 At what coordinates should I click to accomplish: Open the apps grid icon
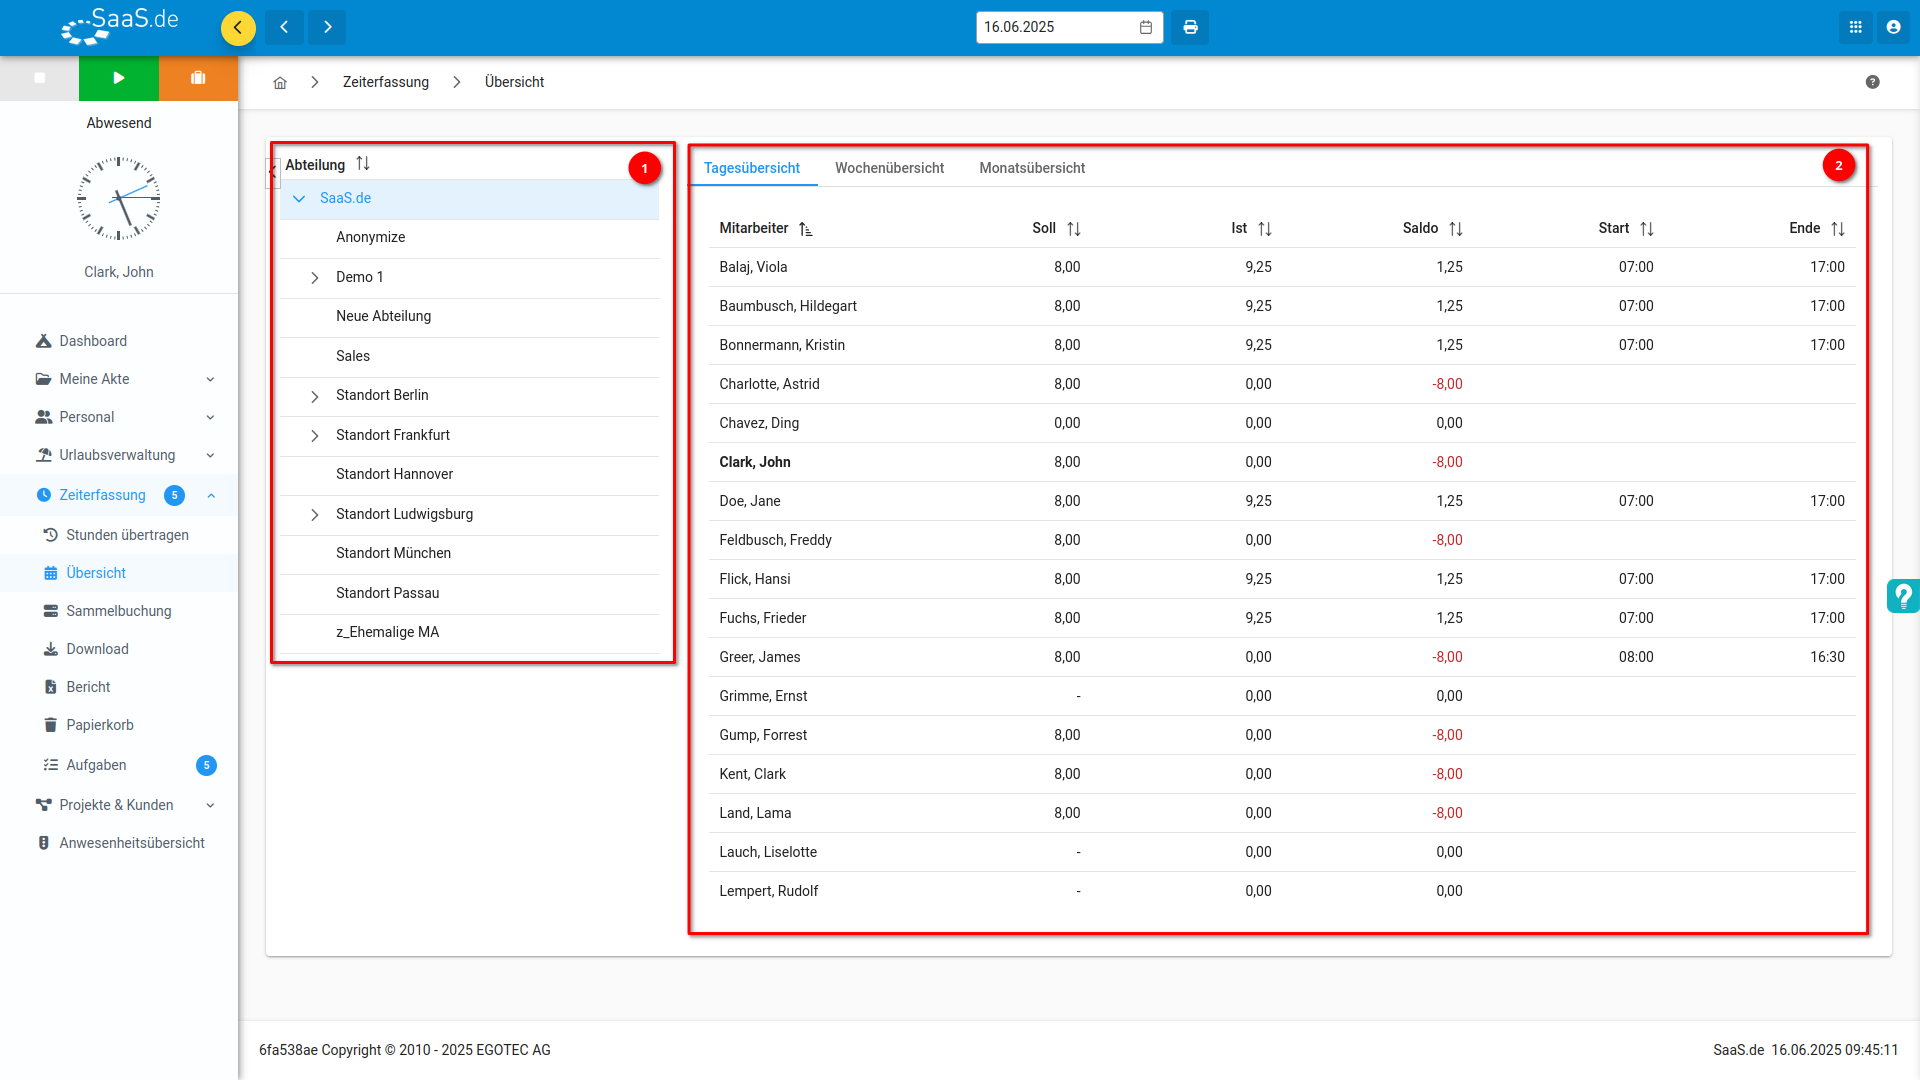pos(1855,27)
